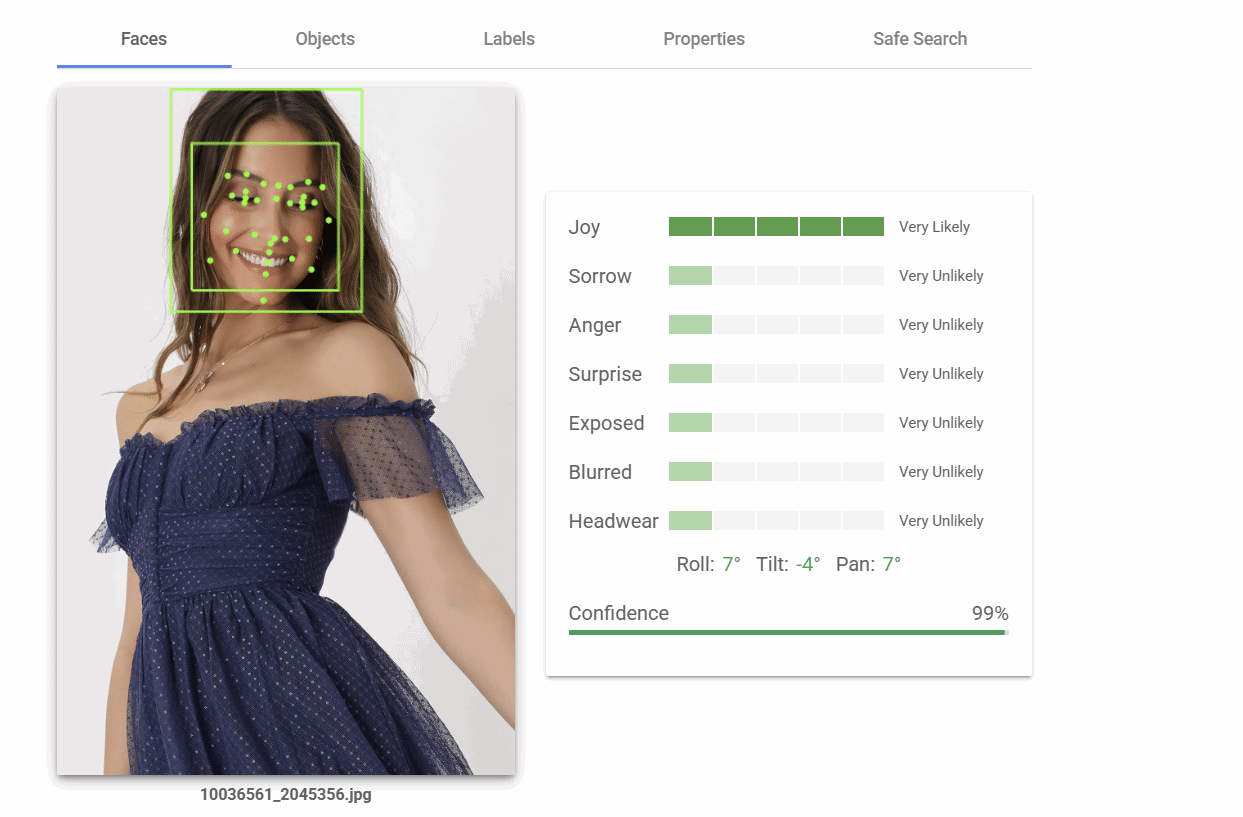Click the Exposed rating bar
Screen dimensions: 1243x817
(777, 422)
